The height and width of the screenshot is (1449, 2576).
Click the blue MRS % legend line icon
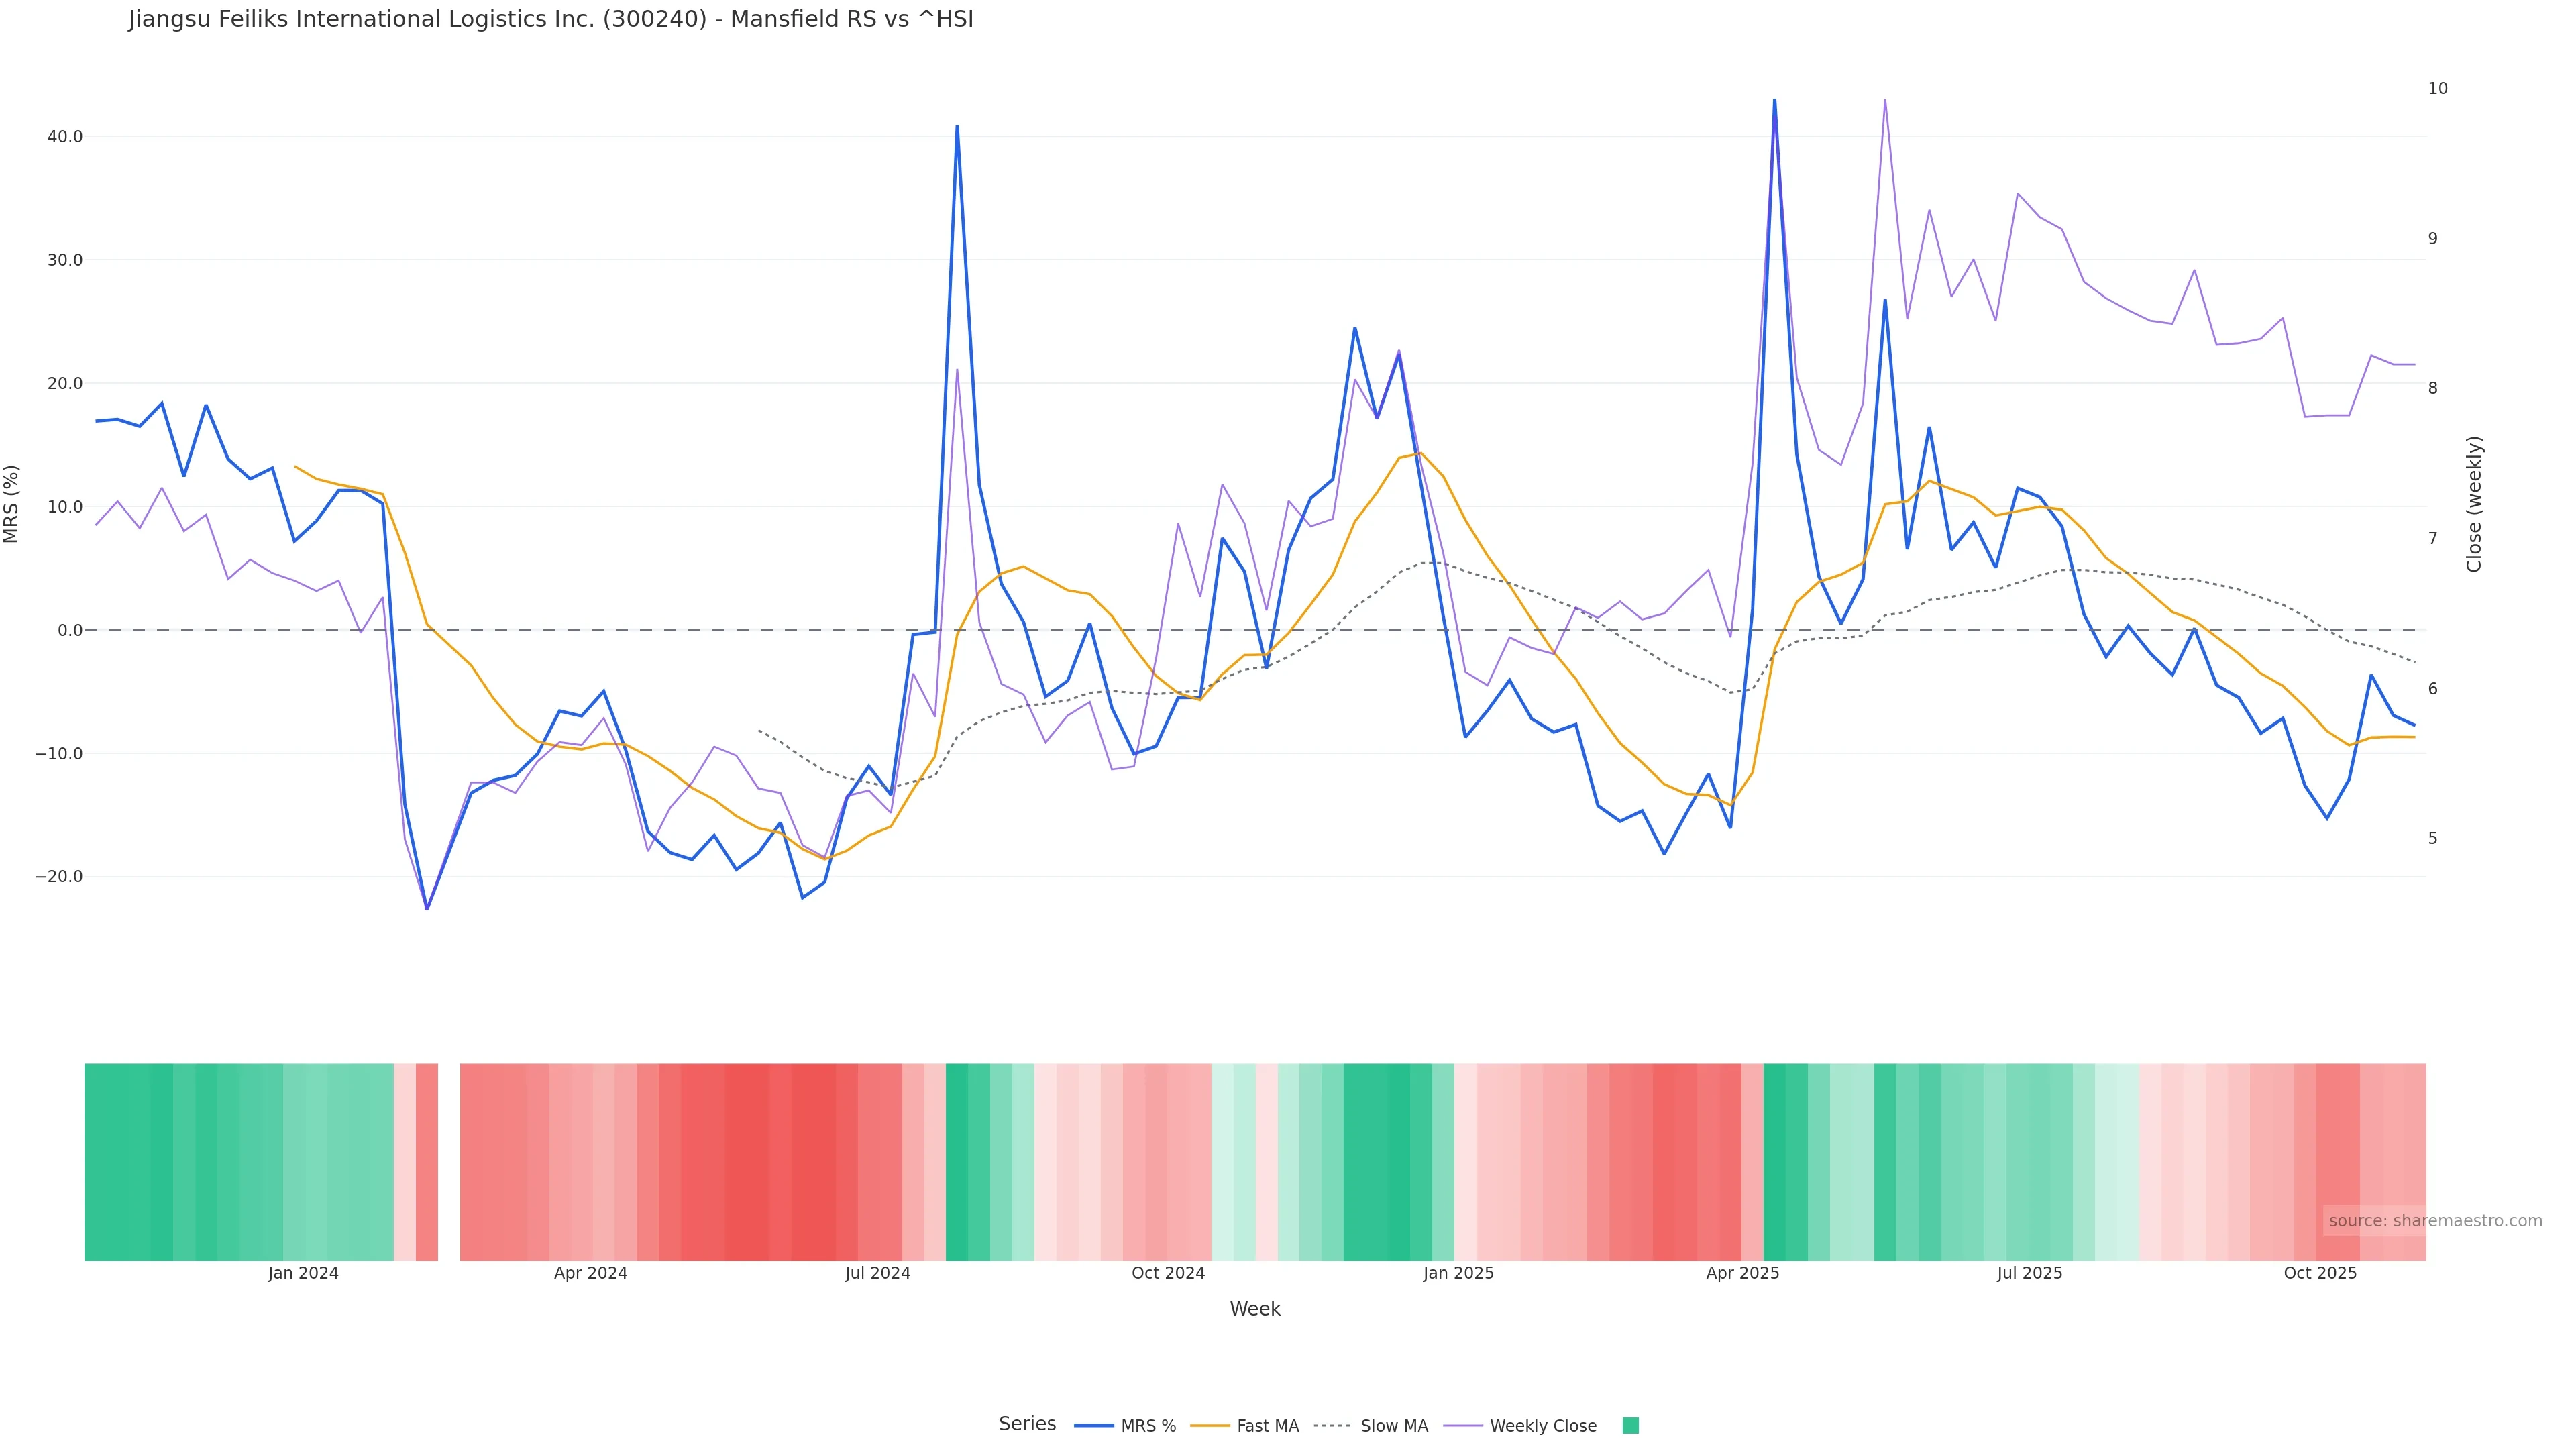[1094, 1426]
